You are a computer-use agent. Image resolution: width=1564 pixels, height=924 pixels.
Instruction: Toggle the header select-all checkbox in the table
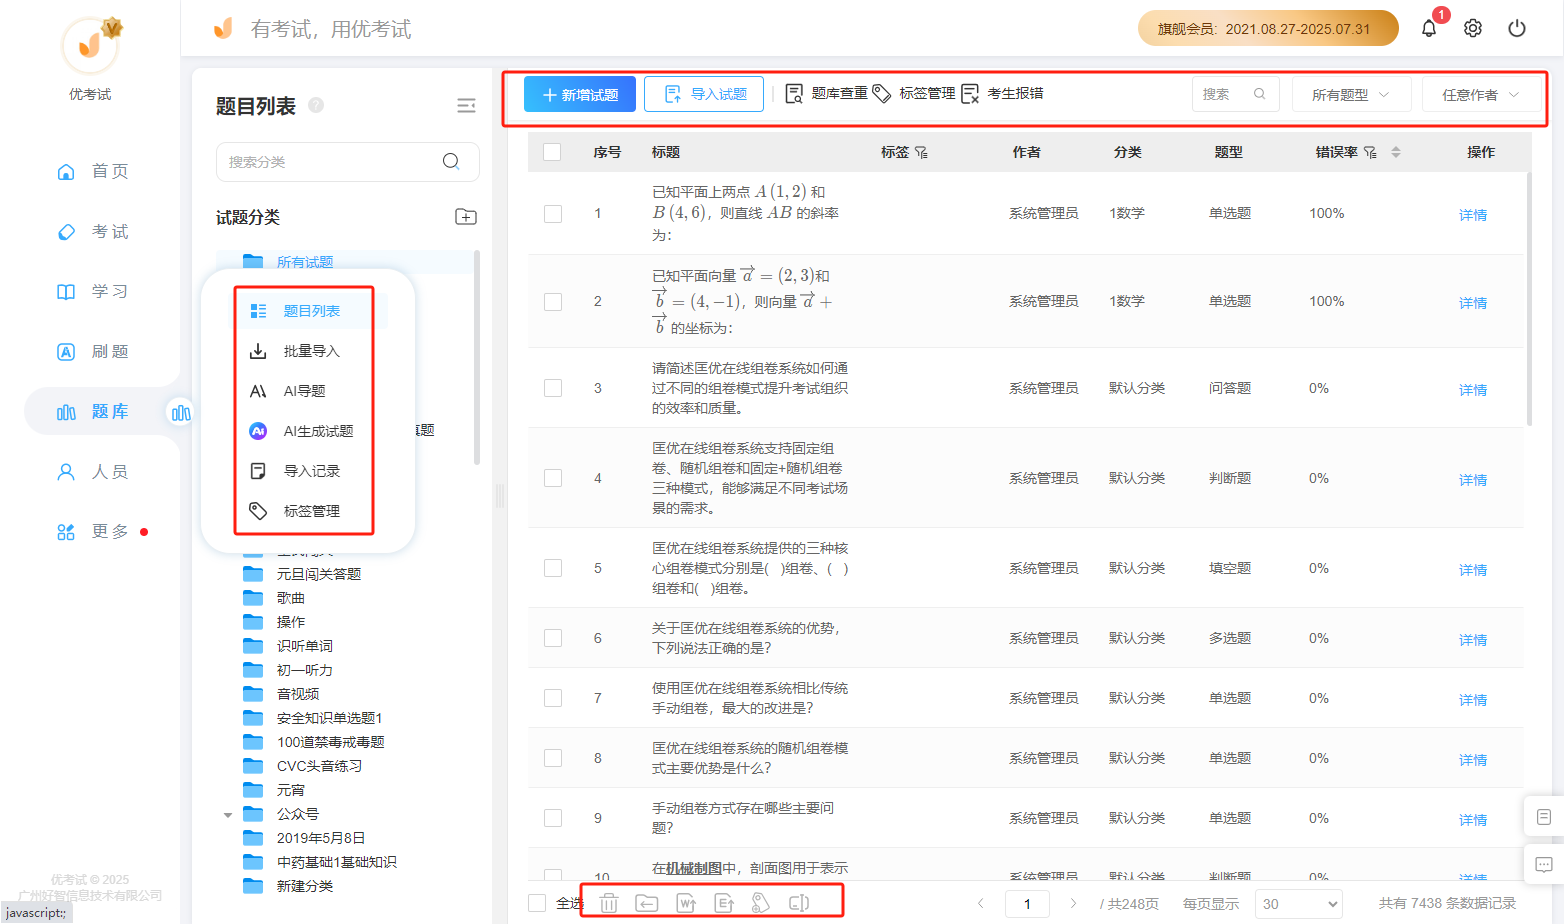coord(552,152)
